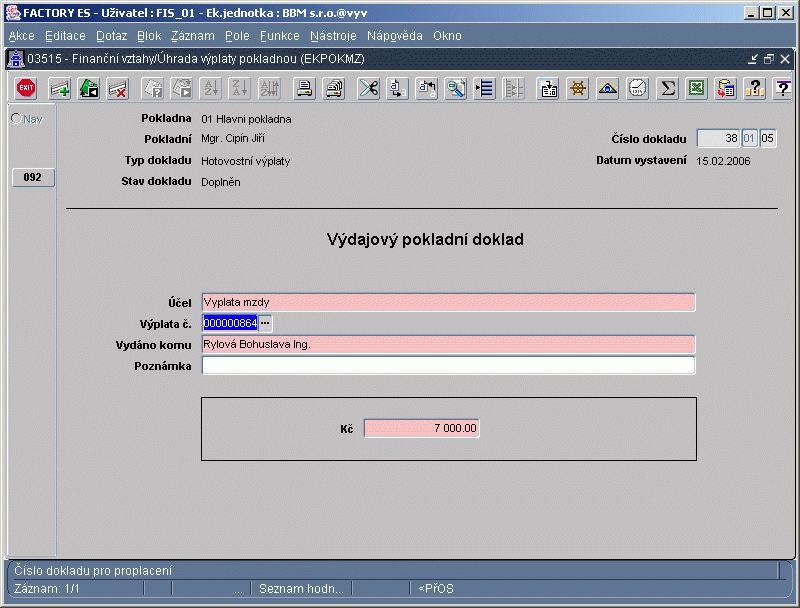Click the ship's steering wheel icon
Viewport: 800px width, 608px height.
(578, 88)
